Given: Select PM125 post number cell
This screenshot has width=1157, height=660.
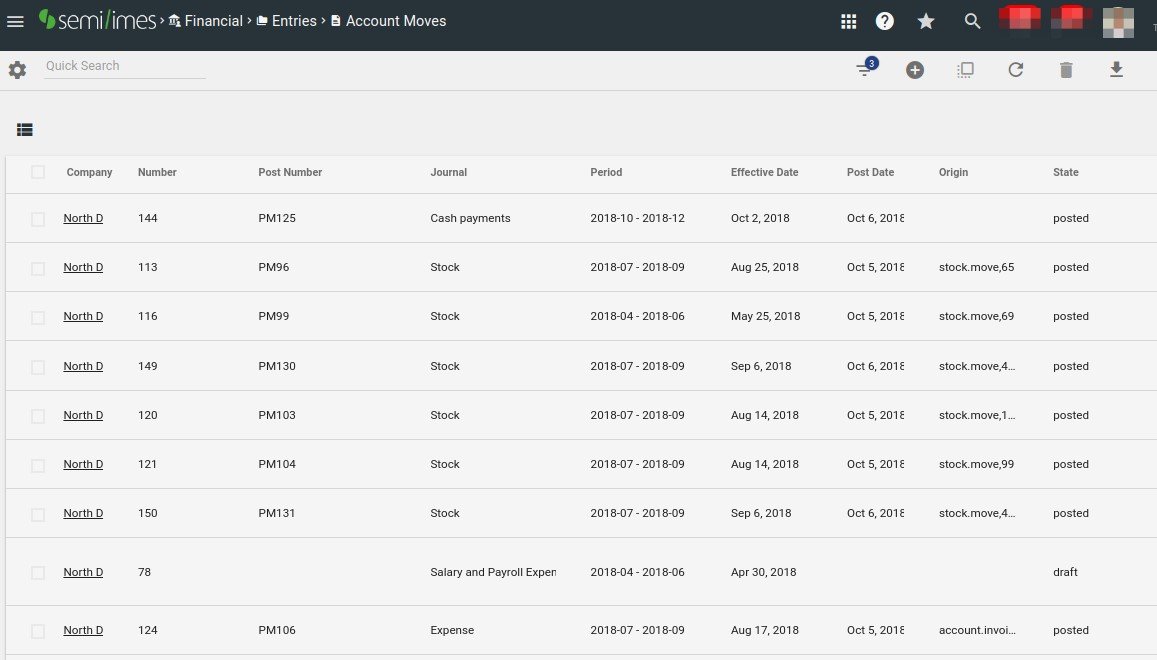Looking at the screenshot, I should 277,218.
